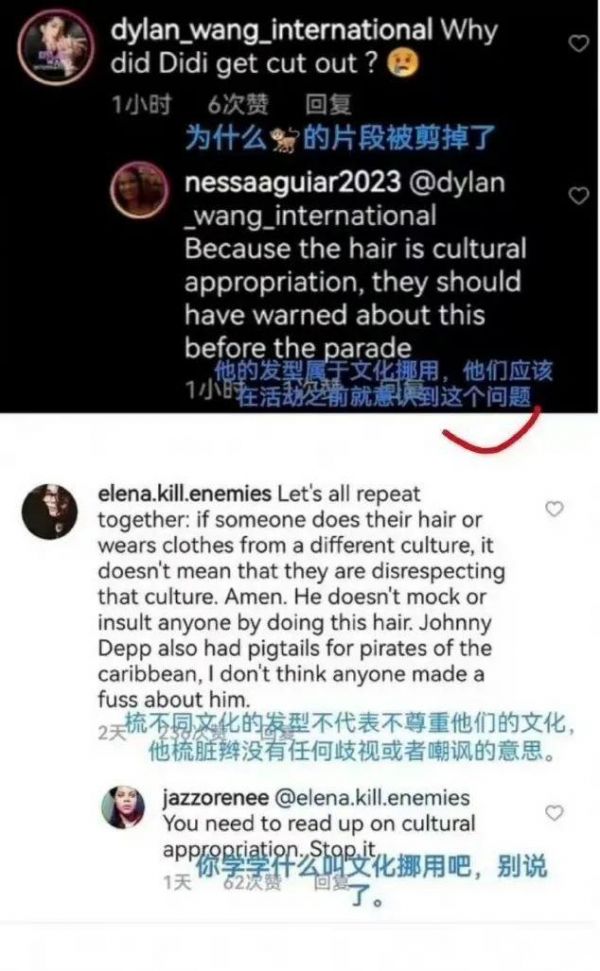Open nessaaguiar2023's avatar
This screenshot has width=600, height=971.
point(139,190)
